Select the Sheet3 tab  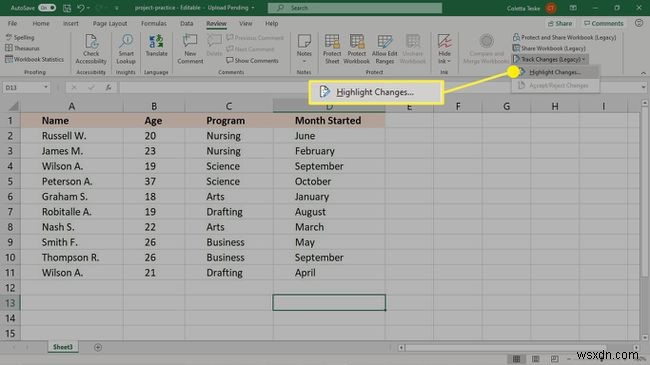[63, 347]
